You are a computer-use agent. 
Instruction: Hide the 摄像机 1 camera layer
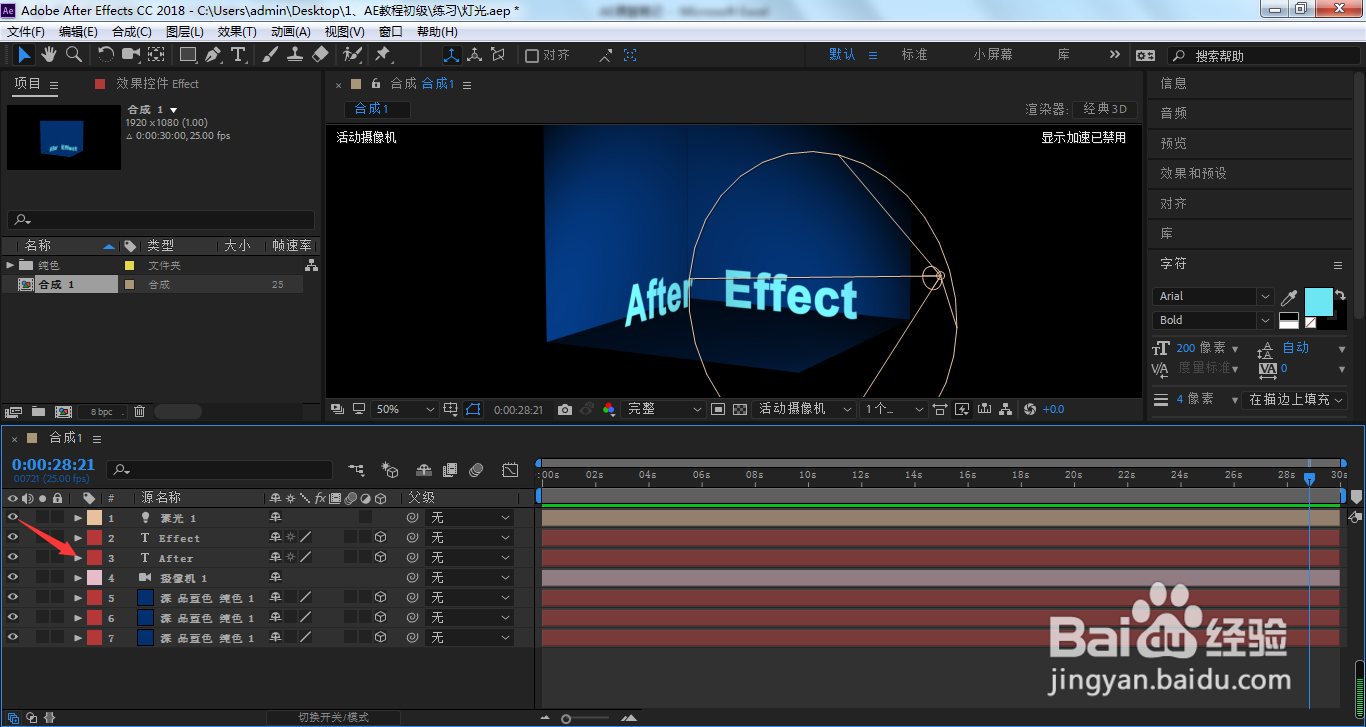(x=13, y=577)
